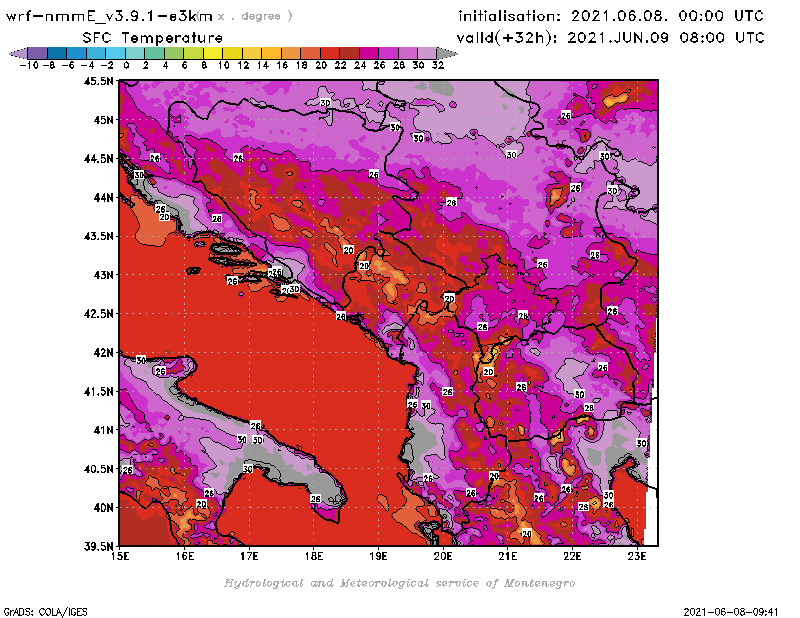800x618 pixels.
Task: Click the model title 'wrf-nmmE_v3.9.1-e3km'
Action: (109, 16)
